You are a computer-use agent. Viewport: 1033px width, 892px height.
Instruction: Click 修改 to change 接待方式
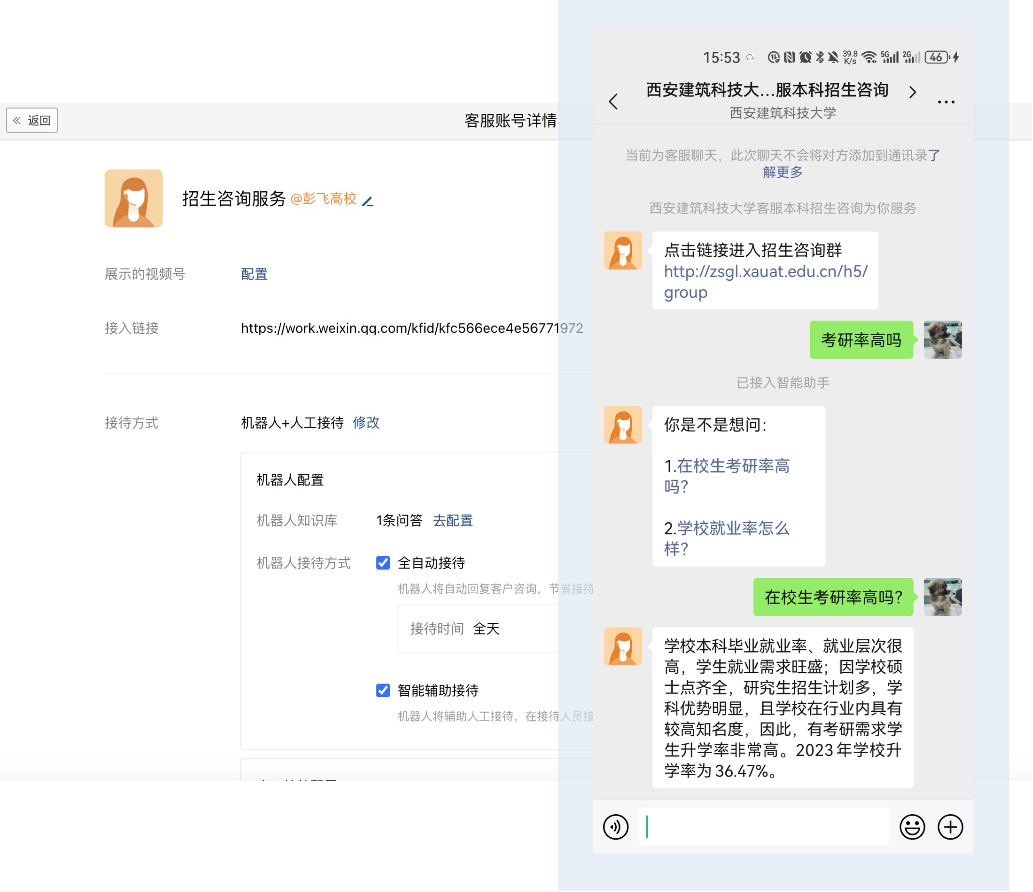point(366,423)
